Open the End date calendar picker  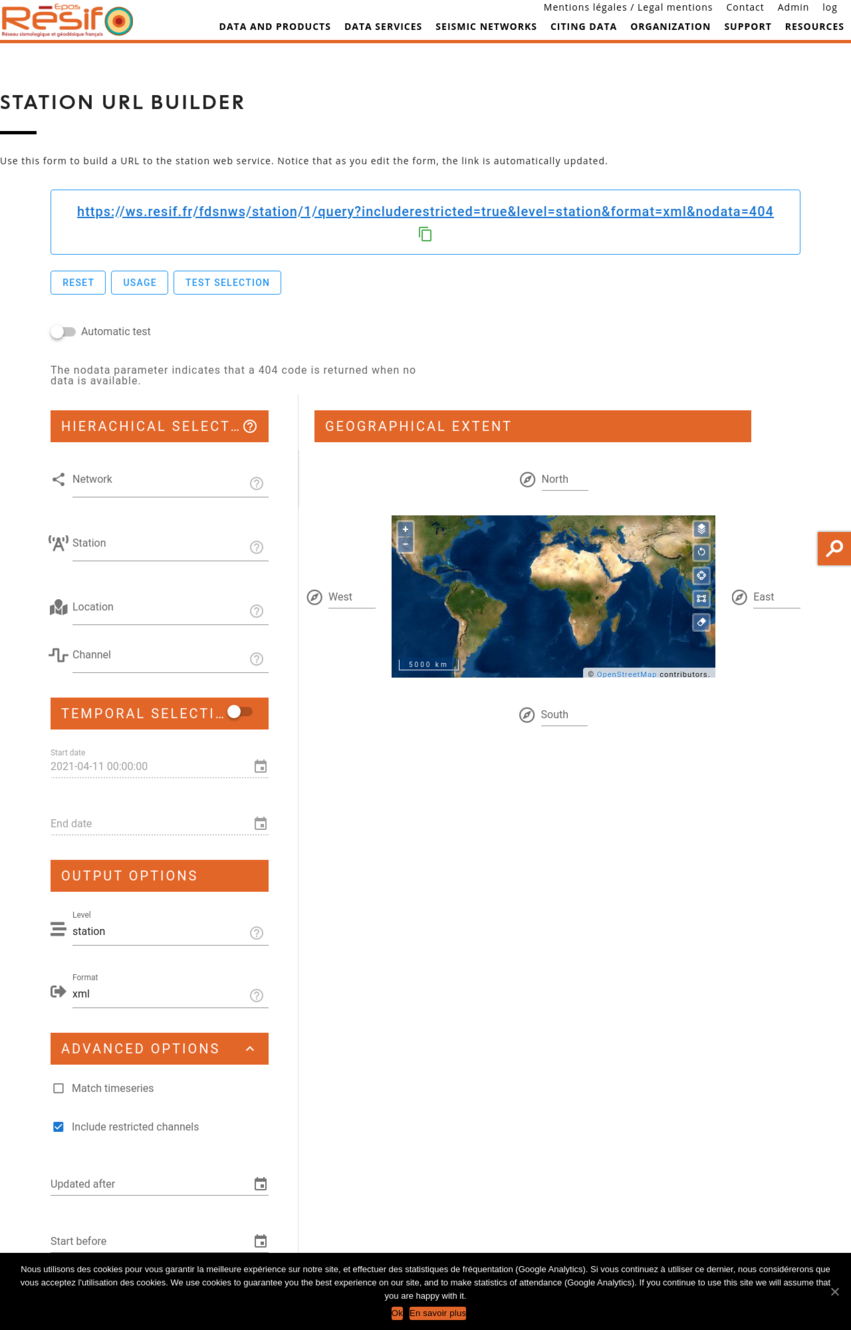coord(260,823)
